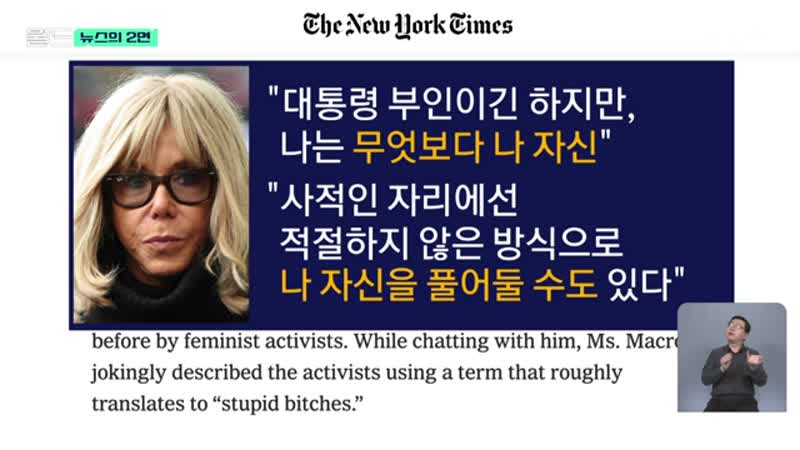Select the yellow text 무엇보다 나 자신
The width and height of the screenshot is (800, 450).
(x=475, y=147)
